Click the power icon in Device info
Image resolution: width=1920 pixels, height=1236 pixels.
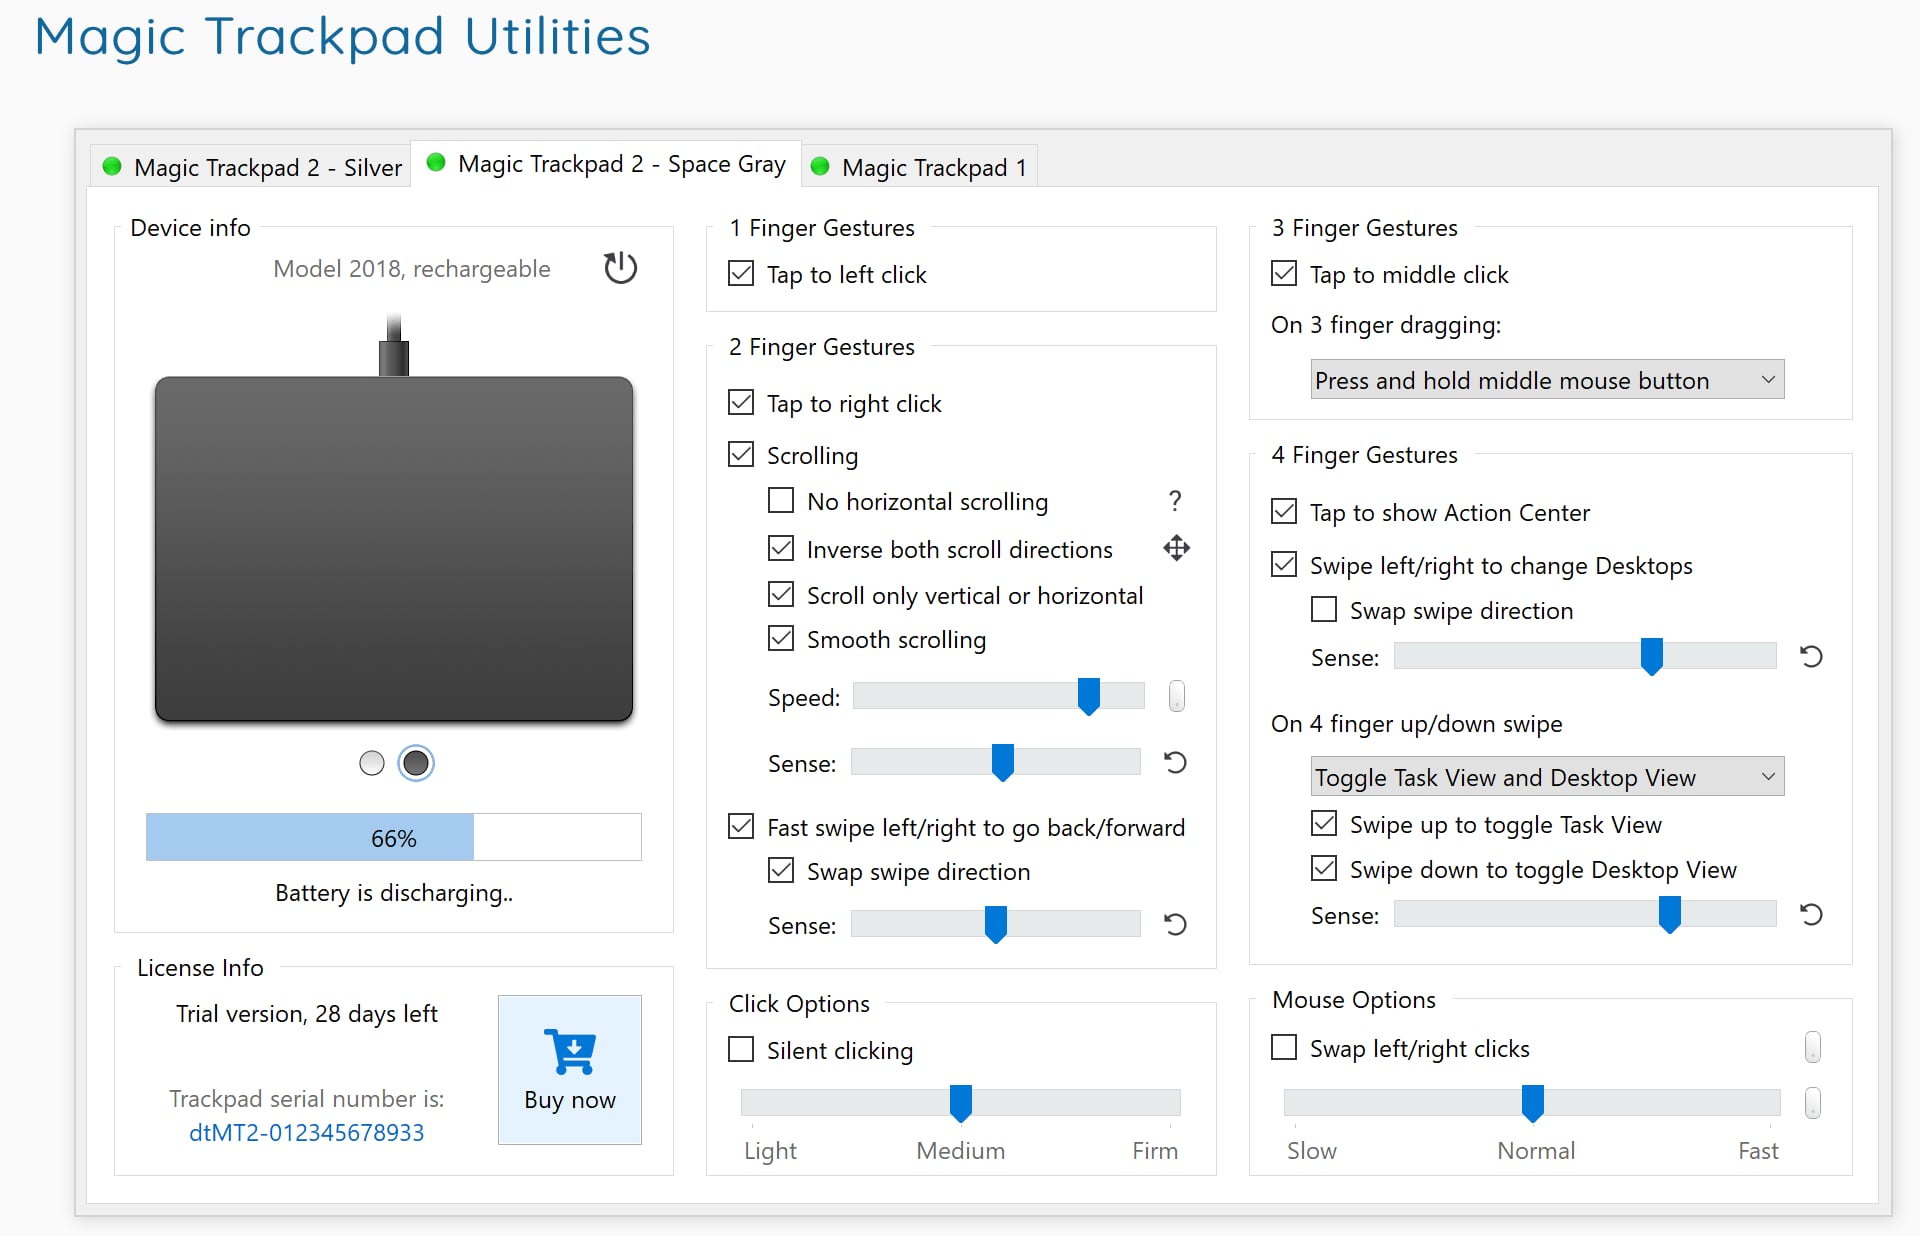click(x=620, y=268)
